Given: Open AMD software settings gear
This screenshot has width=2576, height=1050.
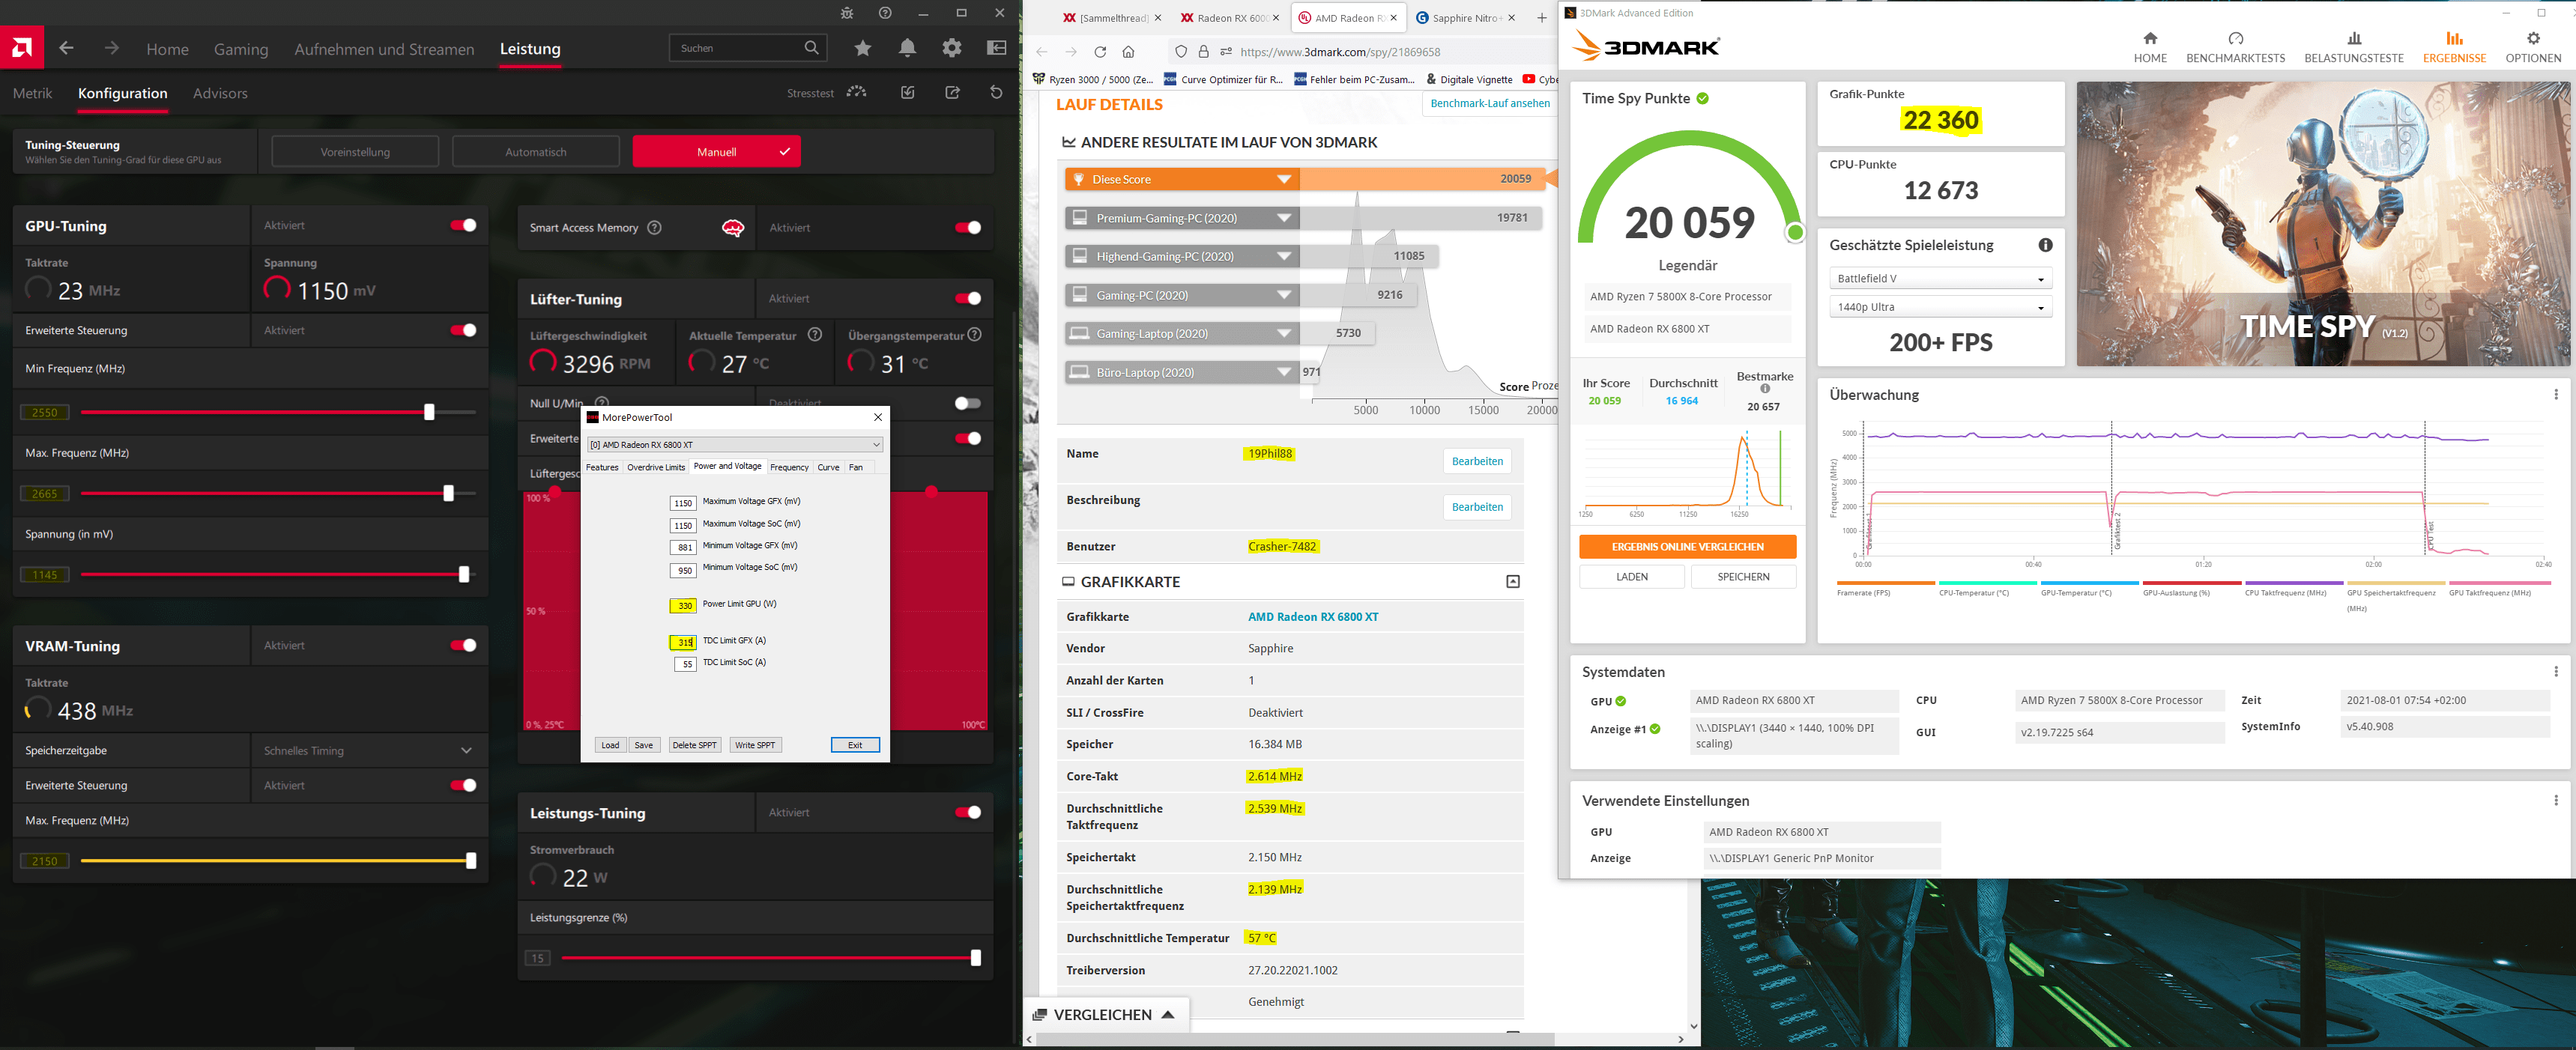Looking at the screenshot, I should [x=951, y=48].
